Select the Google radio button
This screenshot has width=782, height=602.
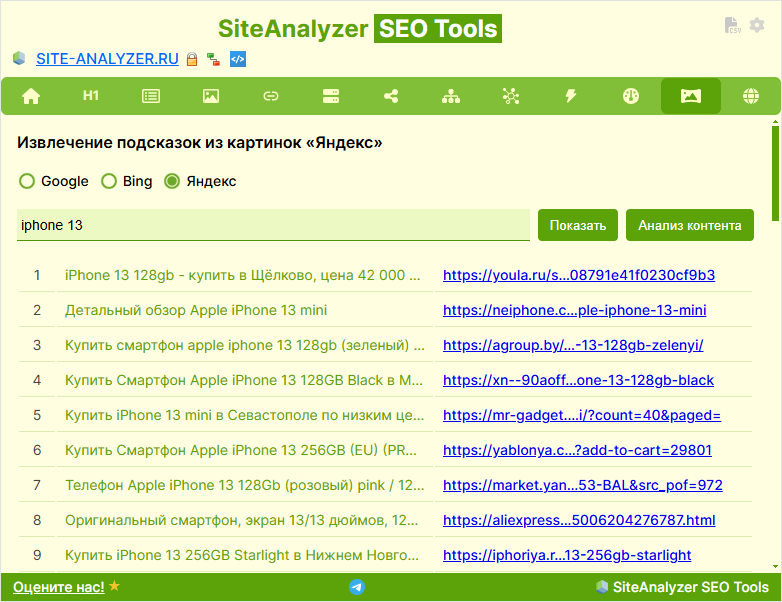[x=27, y=181]
